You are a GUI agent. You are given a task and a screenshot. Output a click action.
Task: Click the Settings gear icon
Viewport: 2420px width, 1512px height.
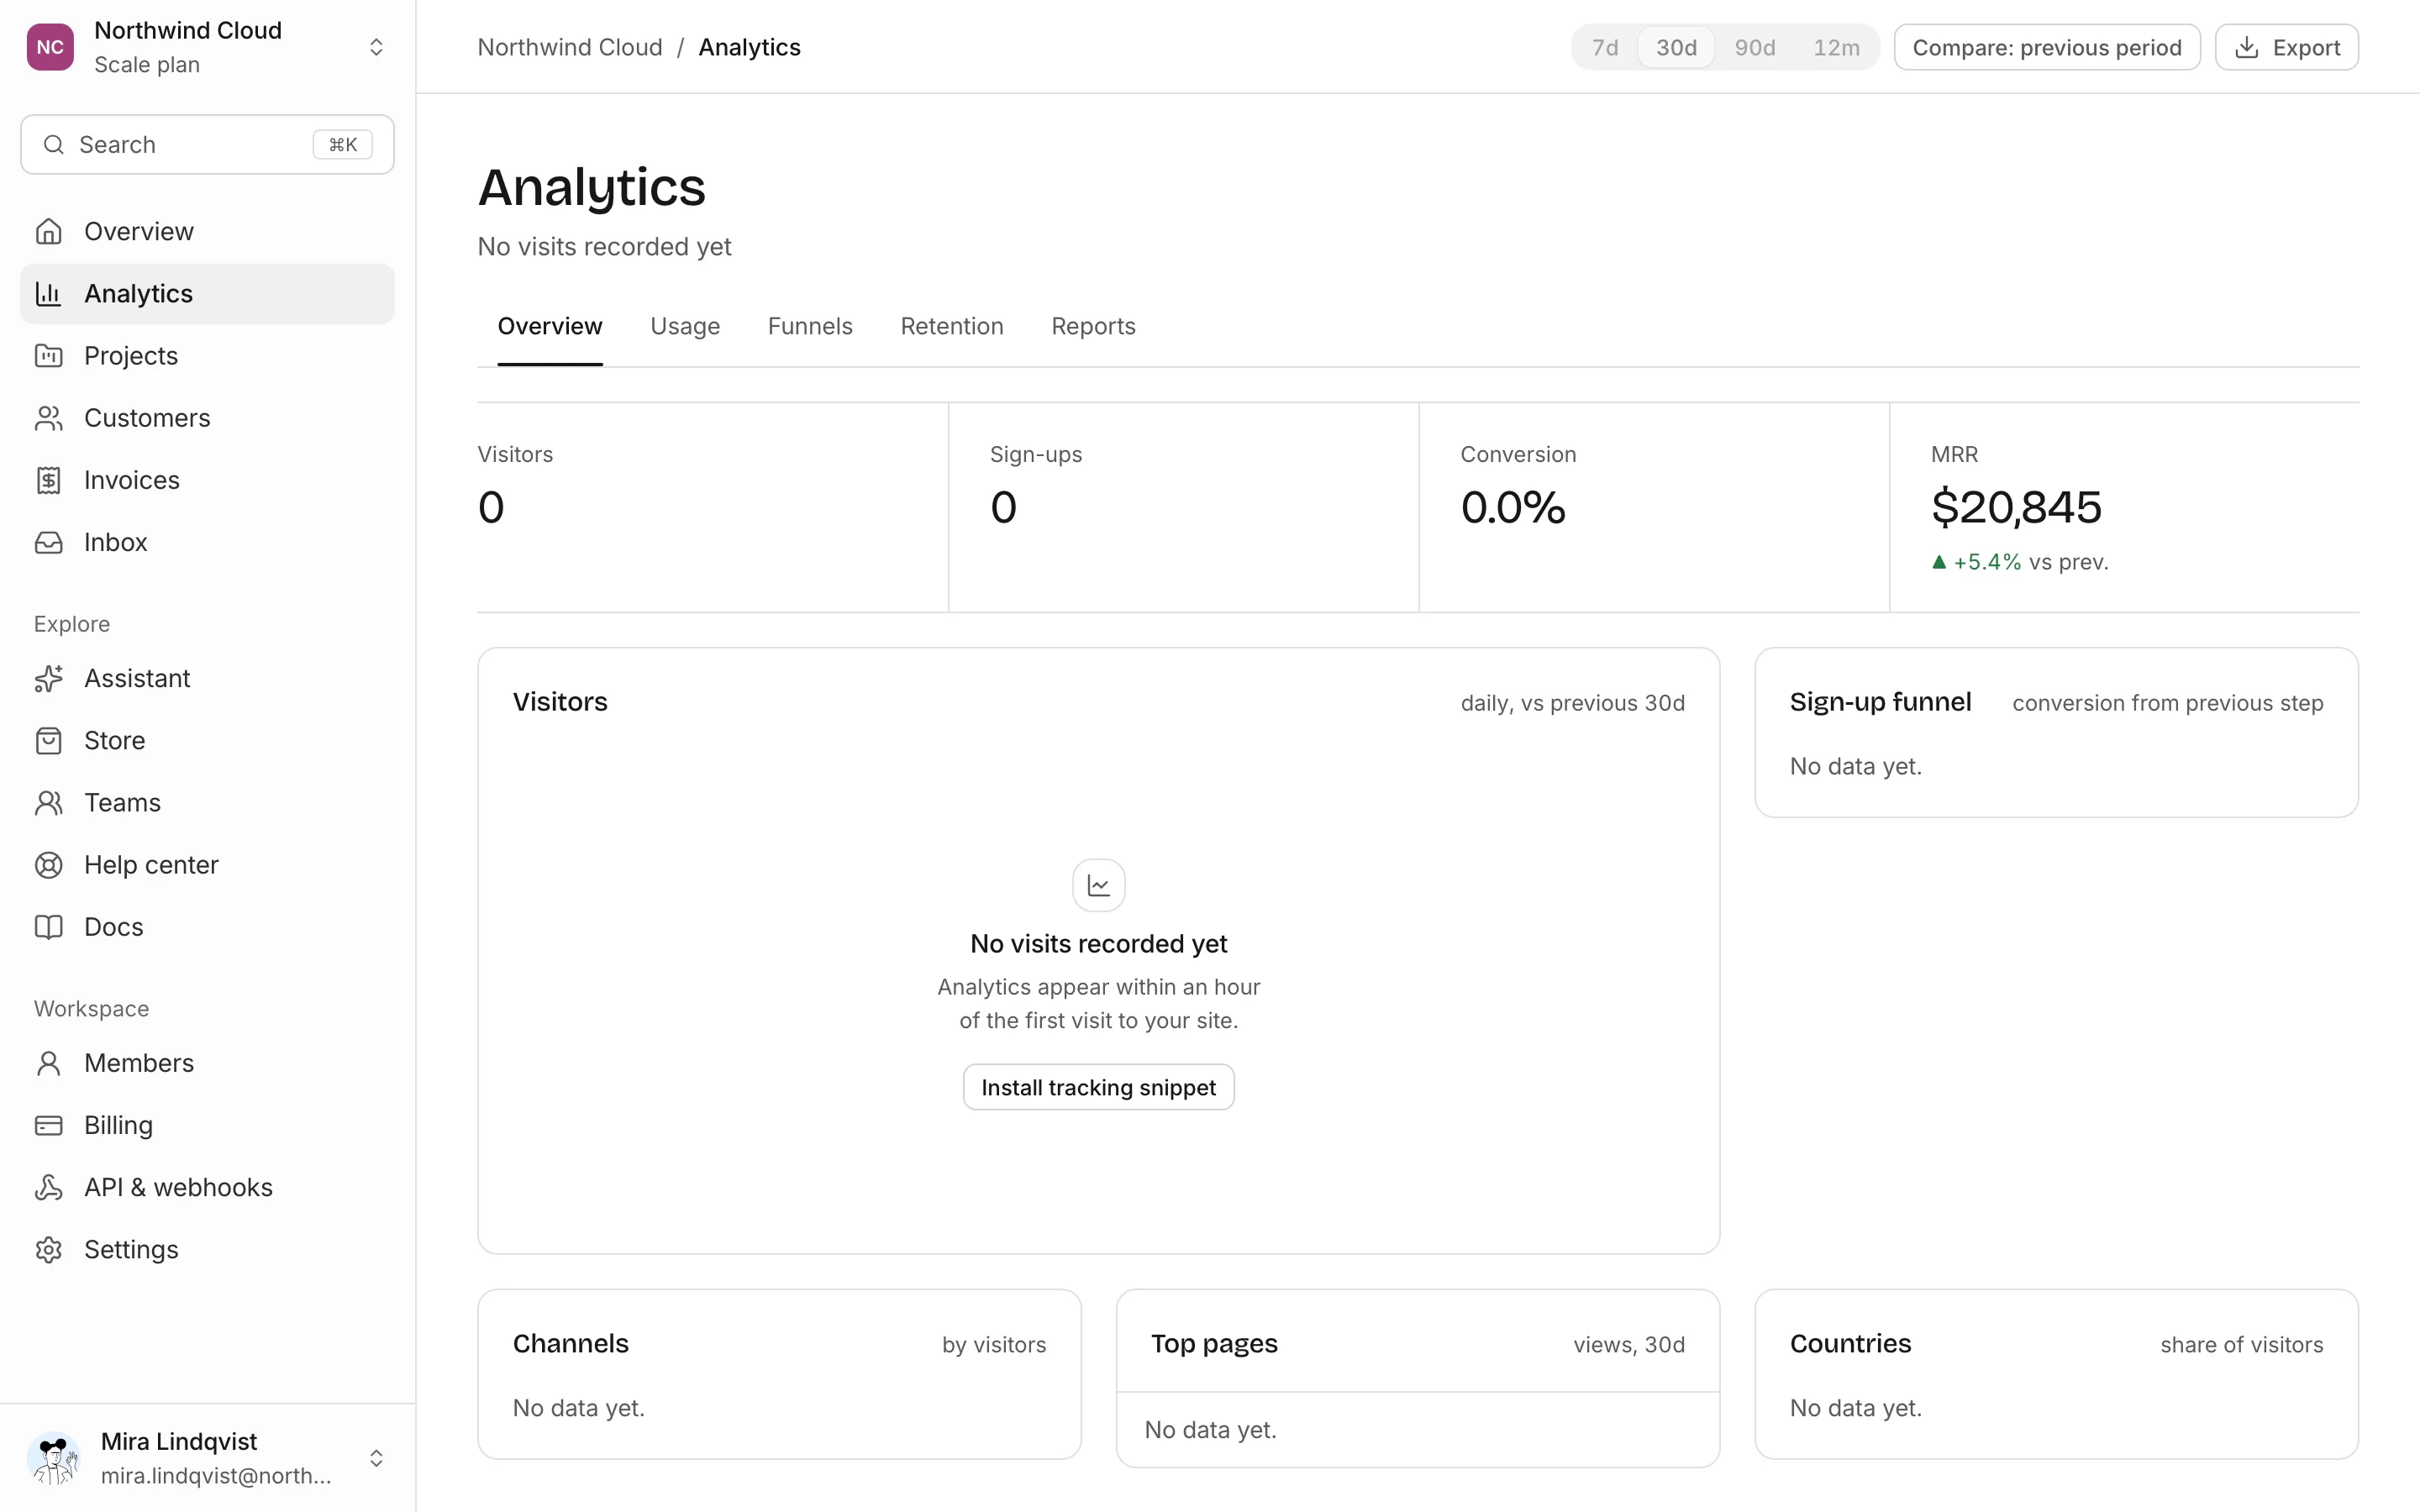click(48, 1249)
